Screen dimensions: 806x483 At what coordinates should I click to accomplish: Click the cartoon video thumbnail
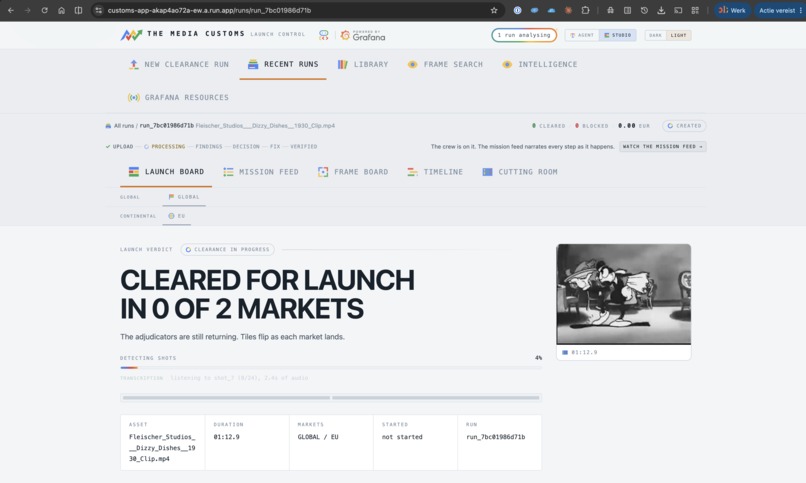(624, 294)
